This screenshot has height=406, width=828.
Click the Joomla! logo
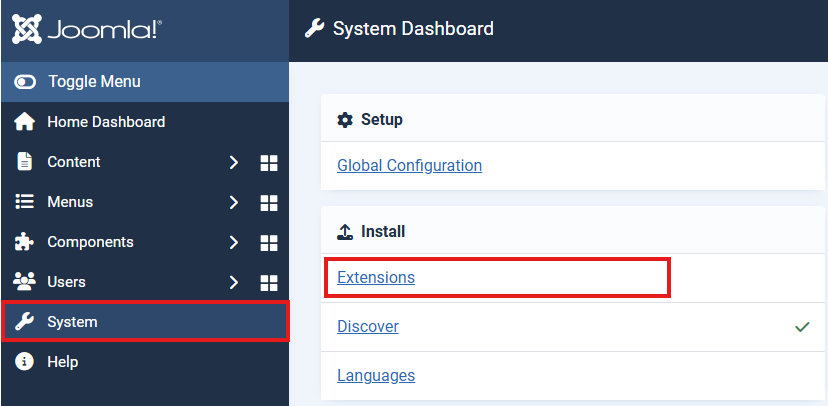(x=87, y=29)
